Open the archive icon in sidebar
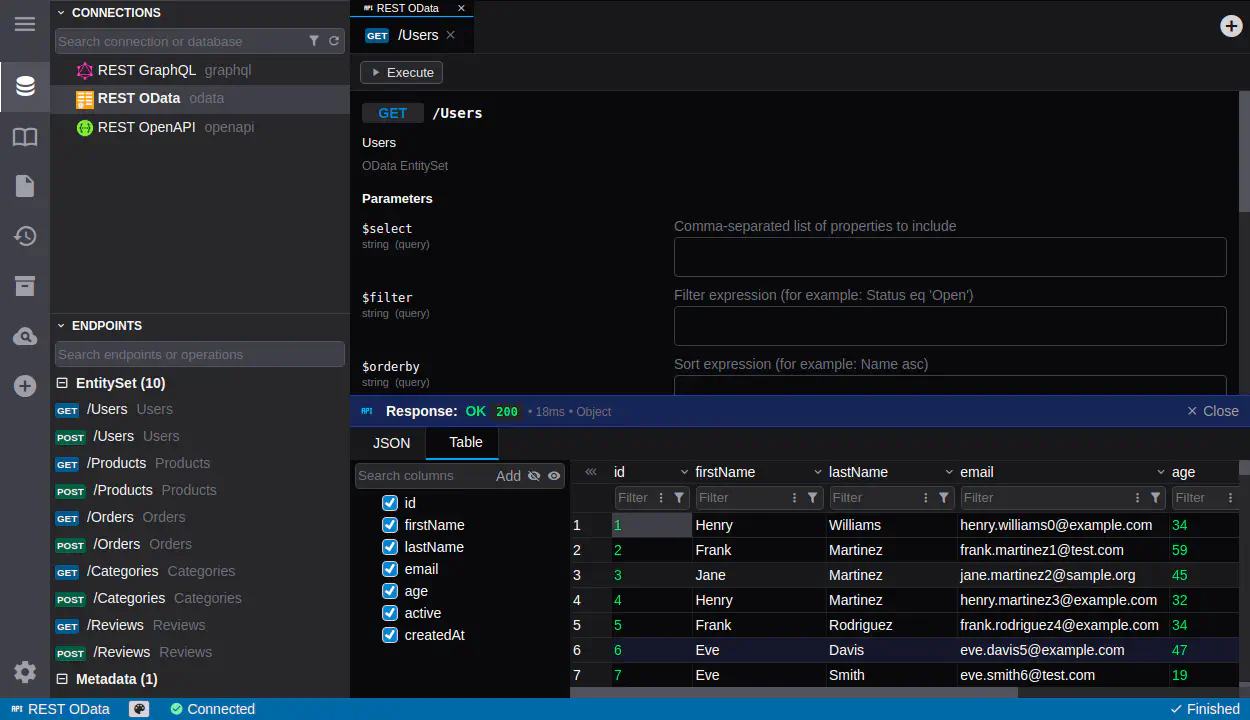 [25, 286]
